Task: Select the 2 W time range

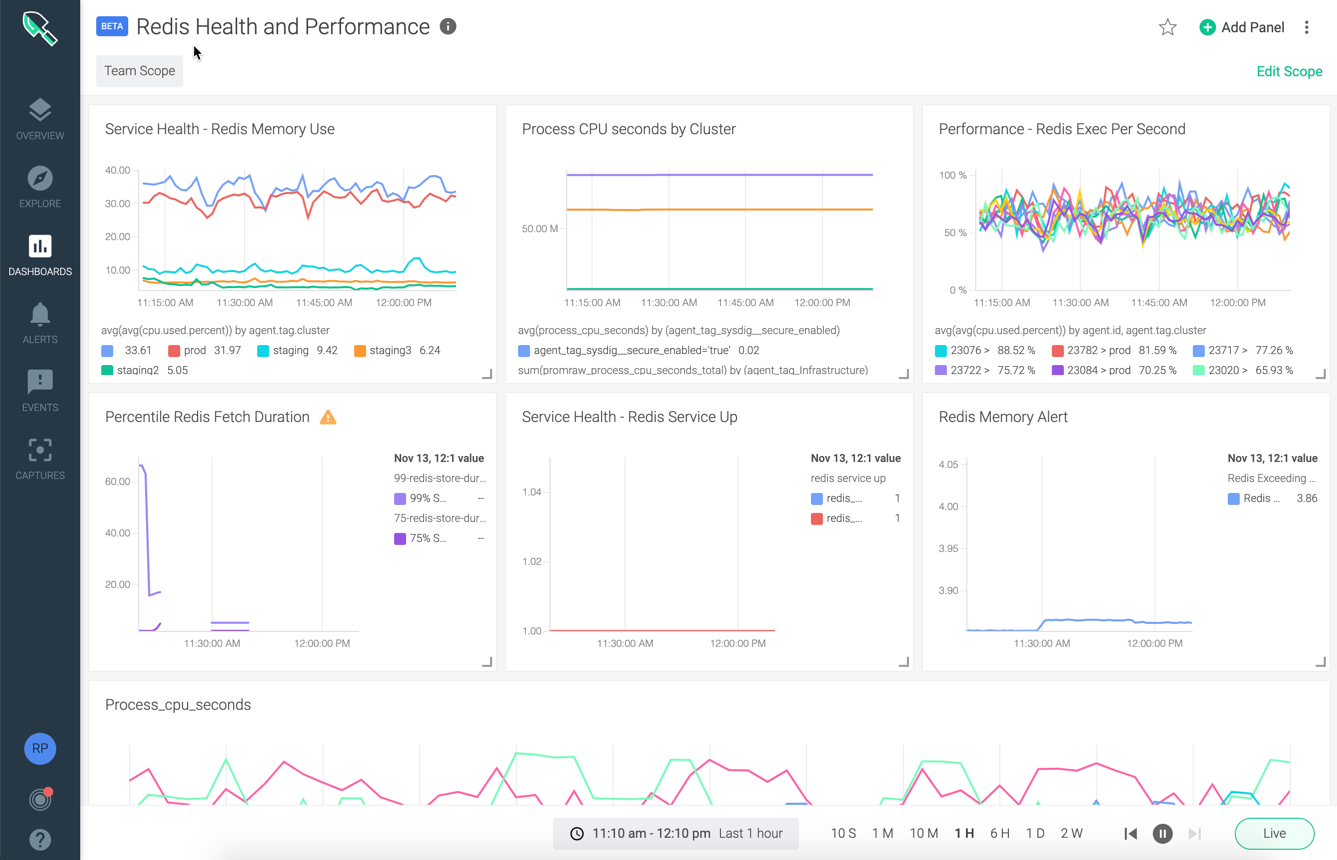Action: coord(1071,833)
